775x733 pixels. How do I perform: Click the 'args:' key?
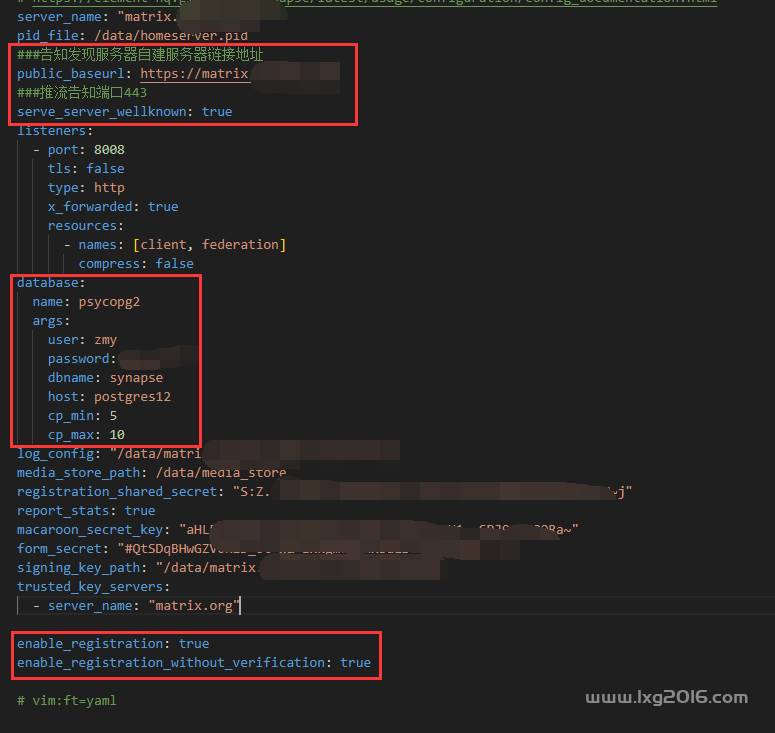(x=51, y=321)
